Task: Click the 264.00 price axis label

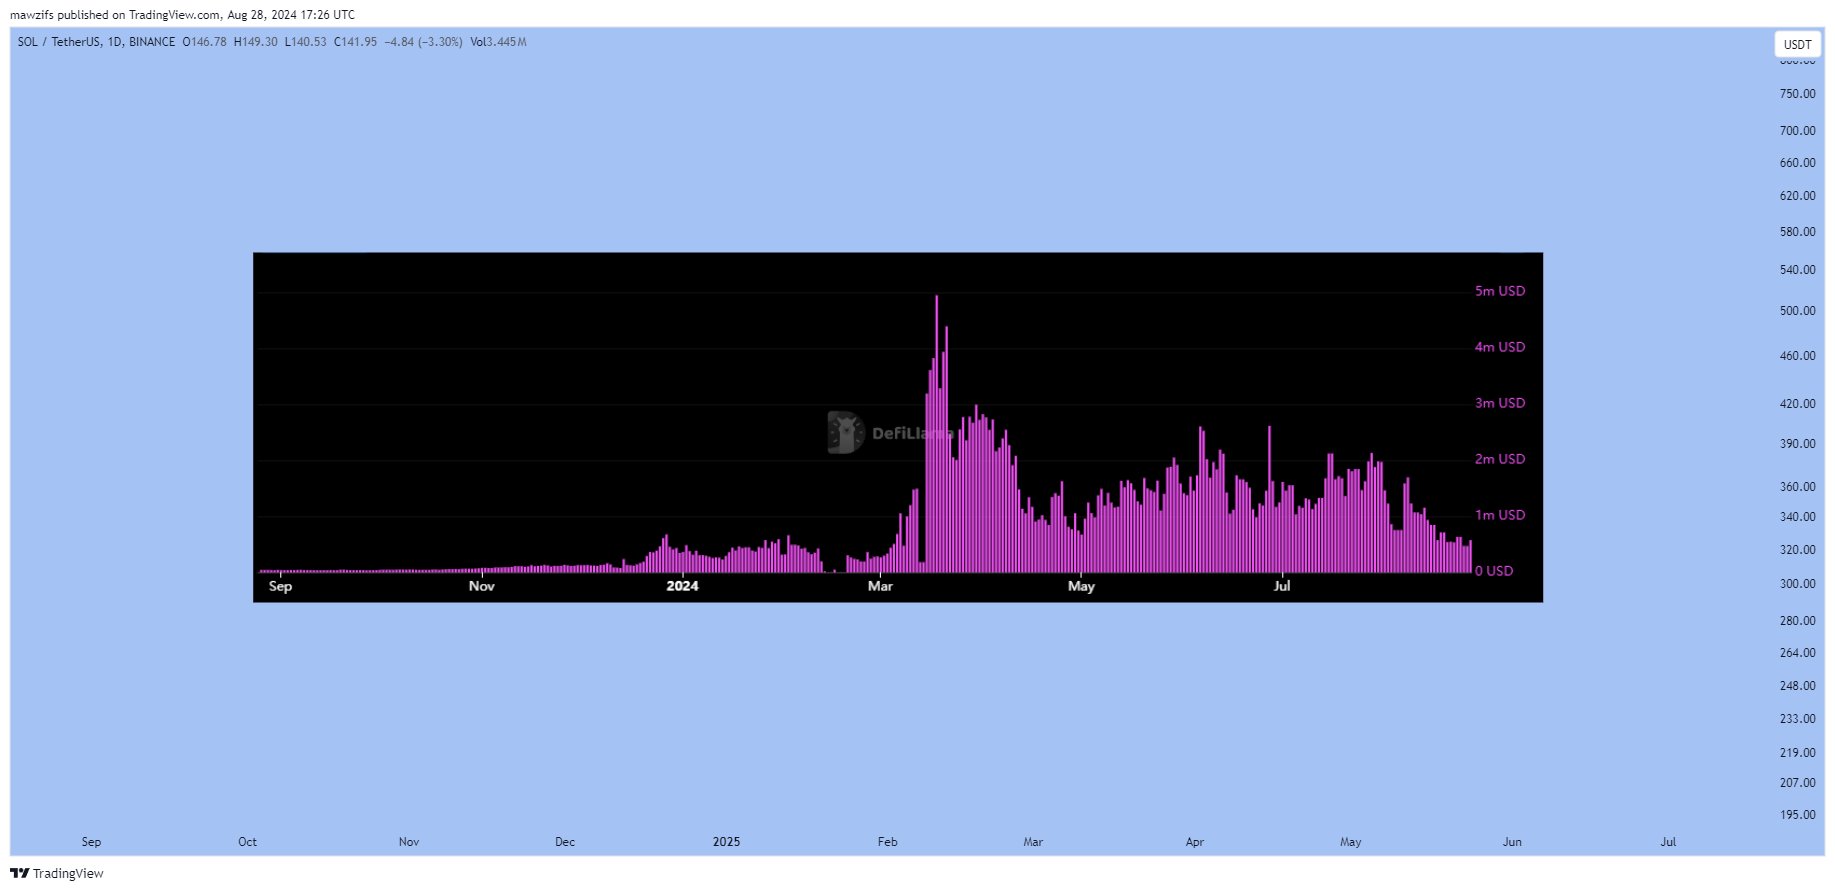Action: (x=1797, y=653)
